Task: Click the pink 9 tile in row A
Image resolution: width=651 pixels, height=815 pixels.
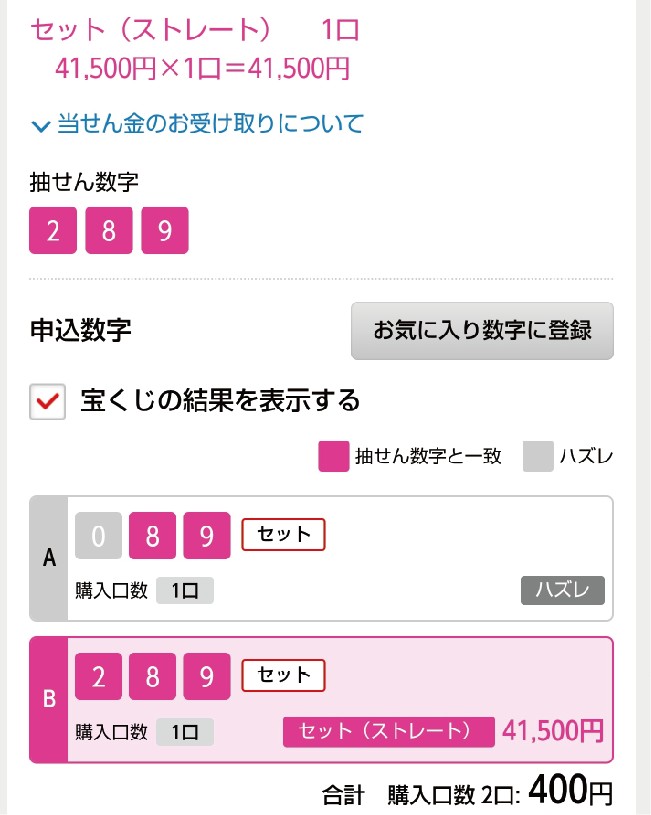Action: (x=207, y=536)
